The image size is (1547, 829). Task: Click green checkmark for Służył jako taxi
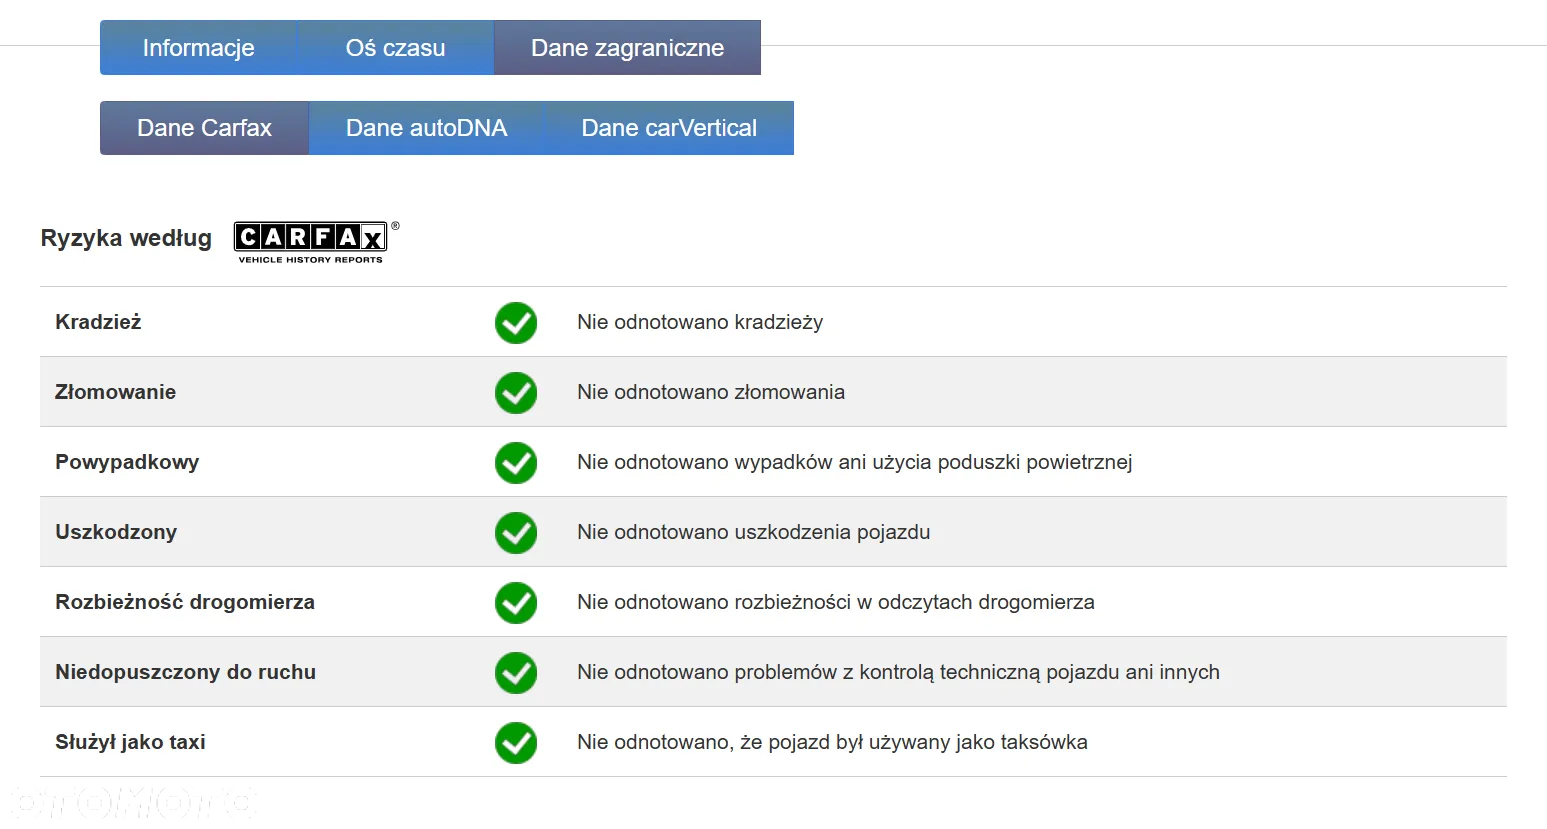click(516, 743)
